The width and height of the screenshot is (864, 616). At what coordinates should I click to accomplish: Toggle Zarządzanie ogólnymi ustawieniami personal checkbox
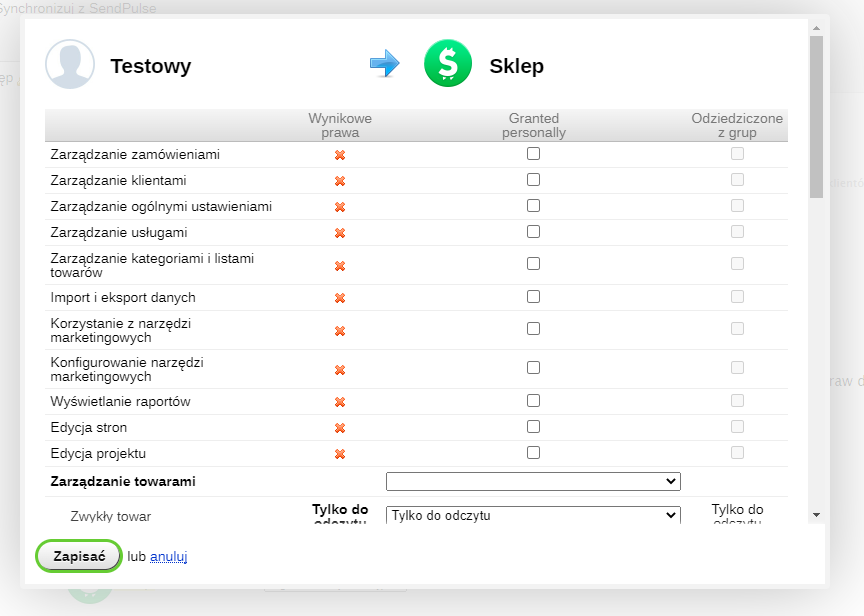point(533,206)
